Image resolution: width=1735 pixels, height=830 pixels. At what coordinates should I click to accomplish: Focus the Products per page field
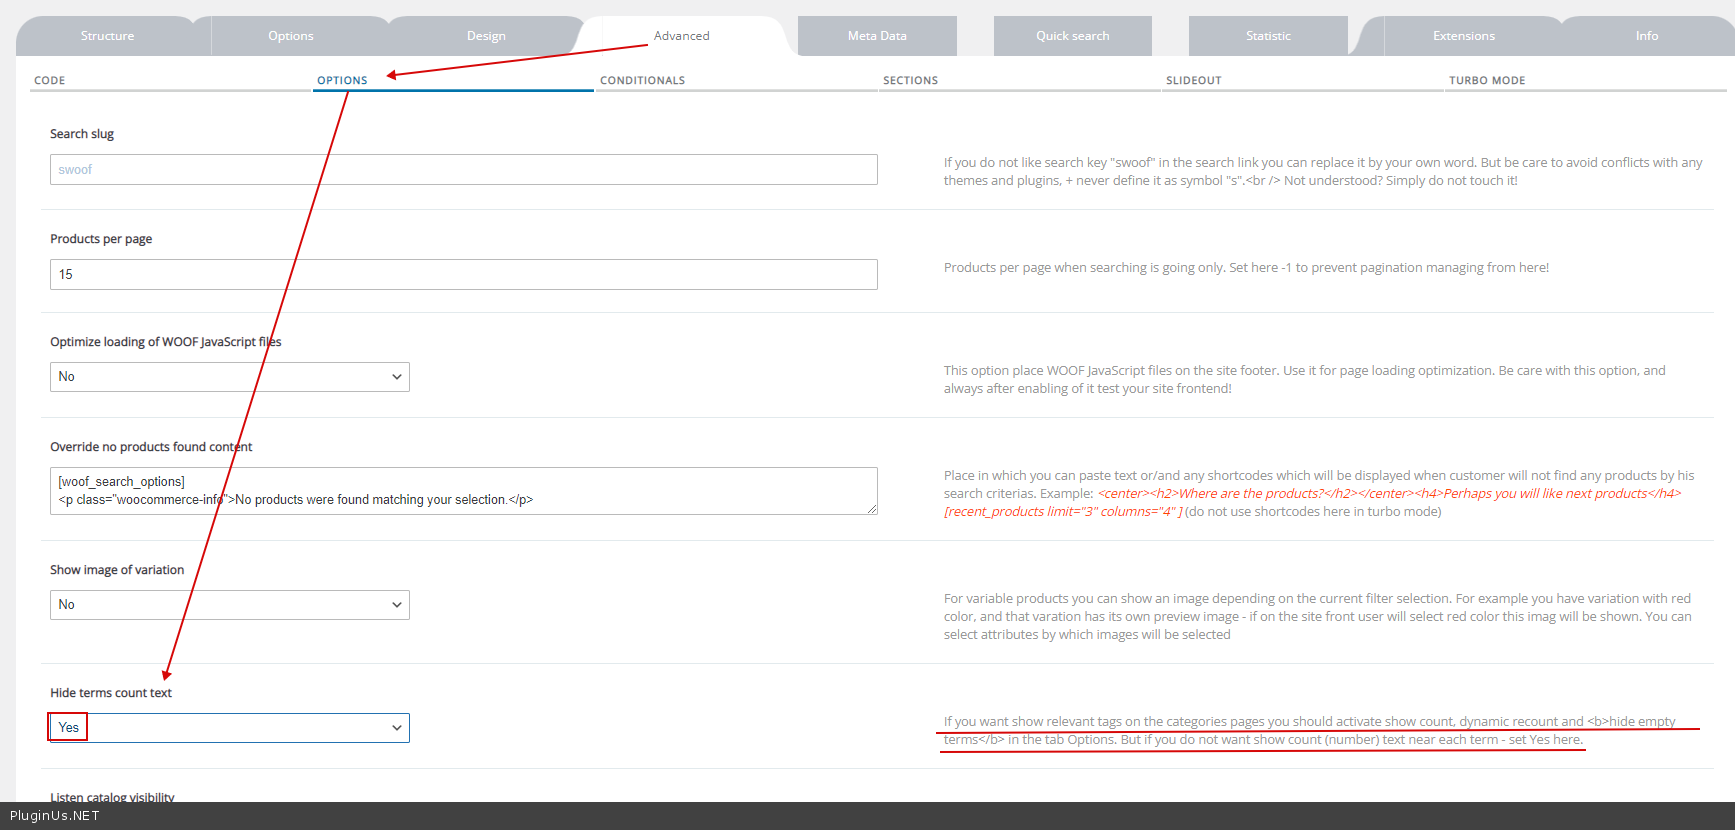tap(463, 275)
